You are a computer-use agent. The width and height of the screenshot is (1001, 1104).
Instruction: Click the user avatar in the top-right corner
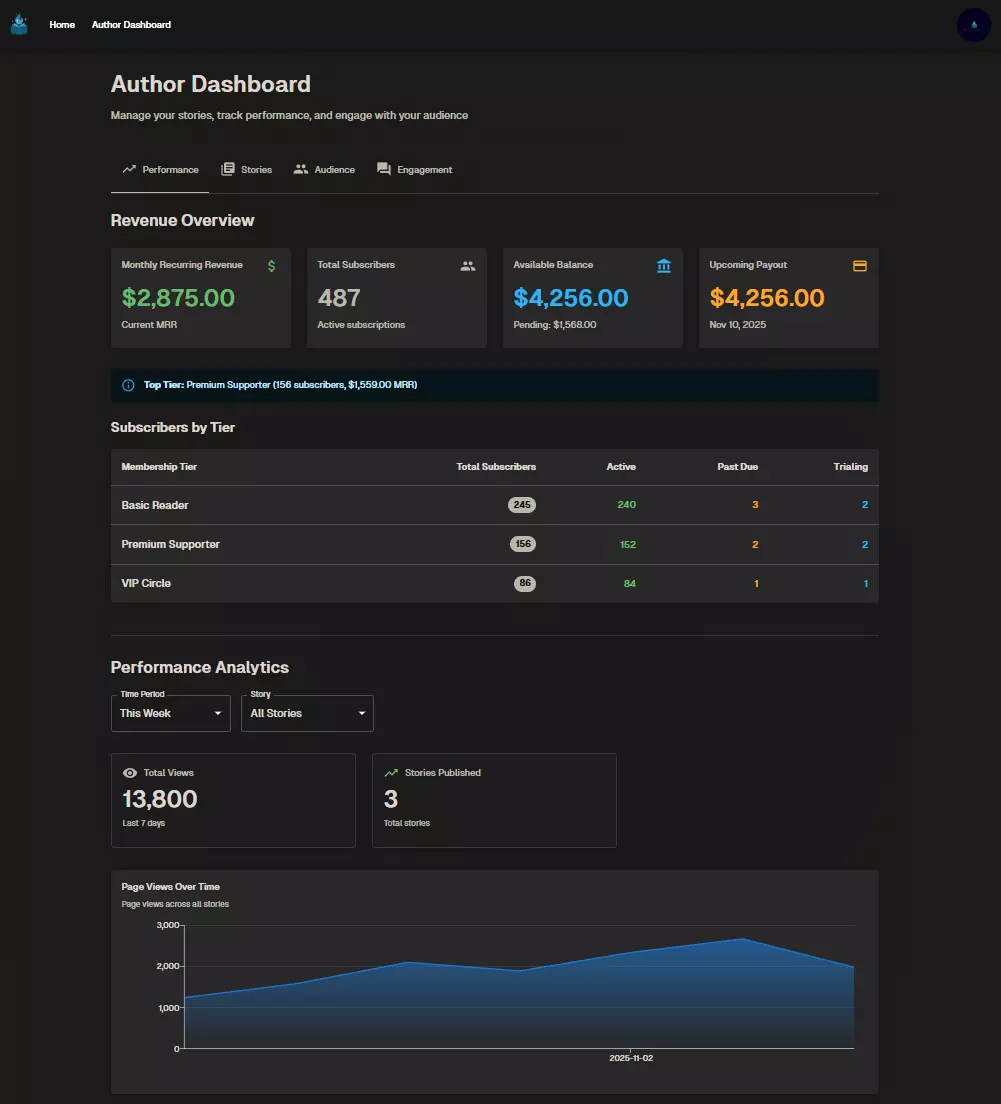(x=973, y=24)
